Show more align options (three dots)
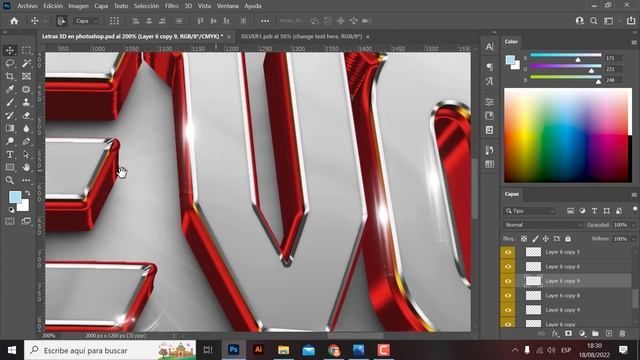640x360 pixels. [265, 21]
